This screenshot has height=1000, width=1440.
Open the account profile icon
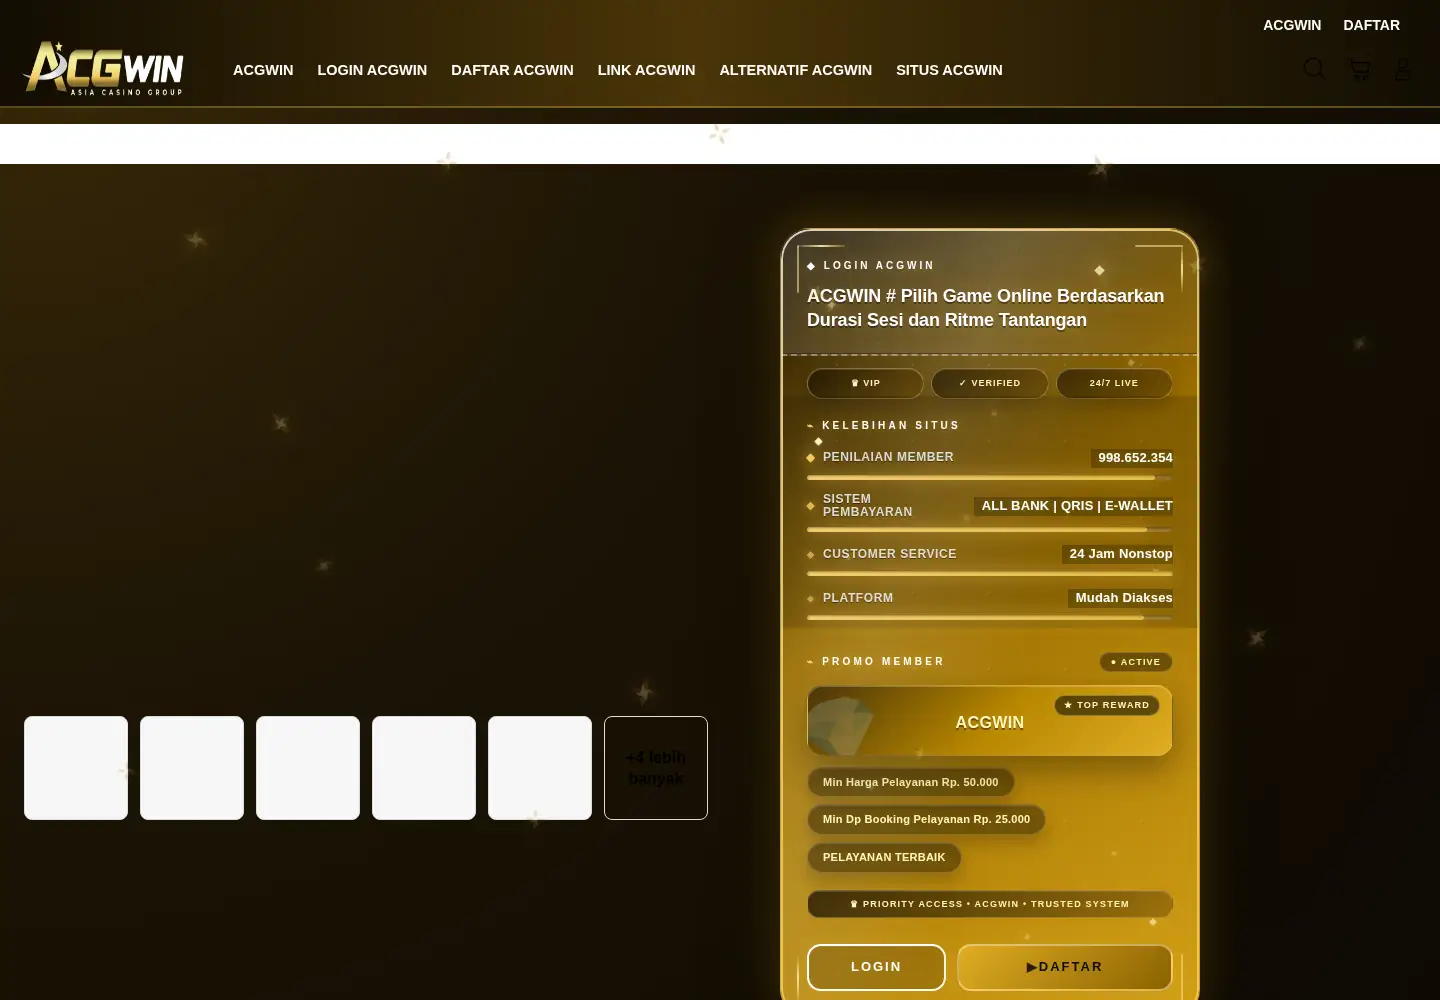point(1403,69)
